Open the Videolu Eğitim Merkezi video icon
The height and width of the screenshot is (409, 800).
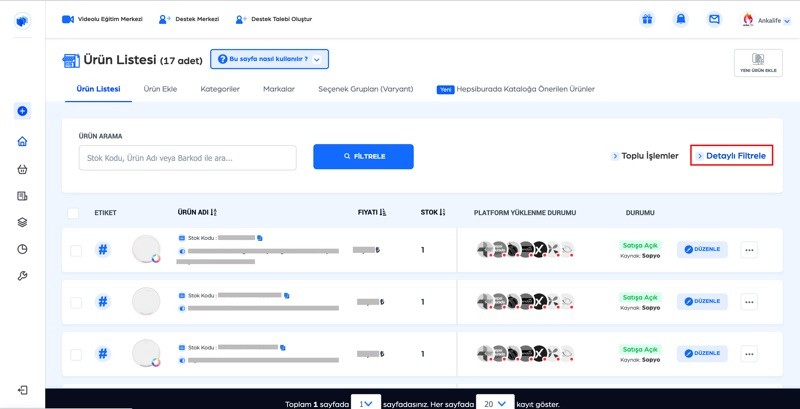point(68,19)
